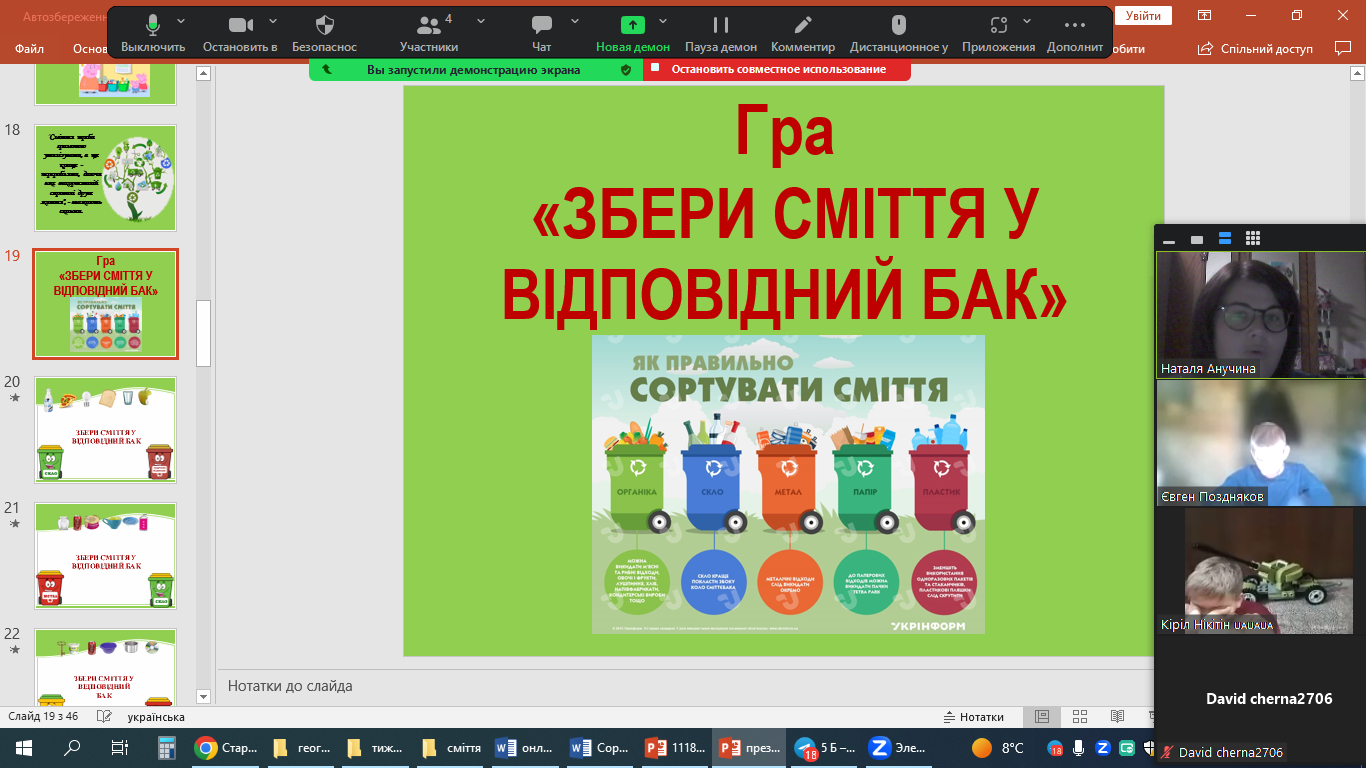Viewport: 1366px width, 768px height.
Task: Select Кіріл Нікітін video tile
Action: click(1261, 570)
